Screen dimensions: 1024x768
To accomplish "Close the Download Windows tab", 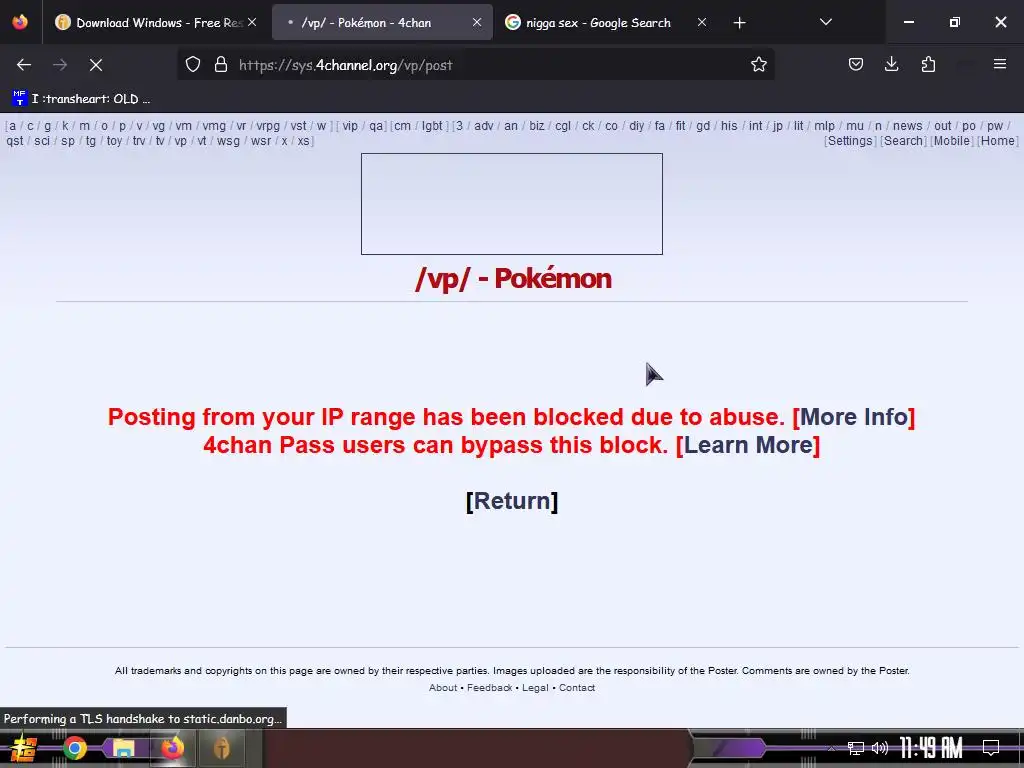I will coord(252,22).
